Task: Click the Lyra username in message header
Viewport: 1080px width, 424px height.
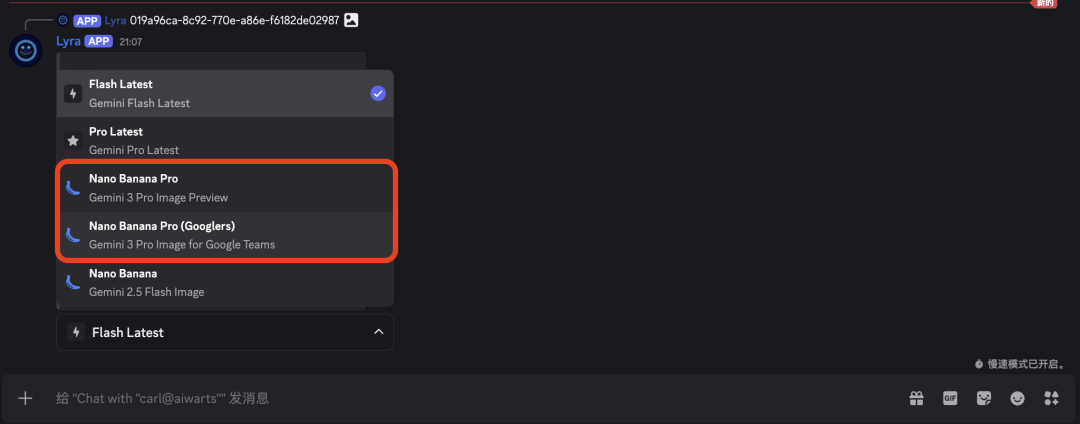Action: tap(68, 41)
